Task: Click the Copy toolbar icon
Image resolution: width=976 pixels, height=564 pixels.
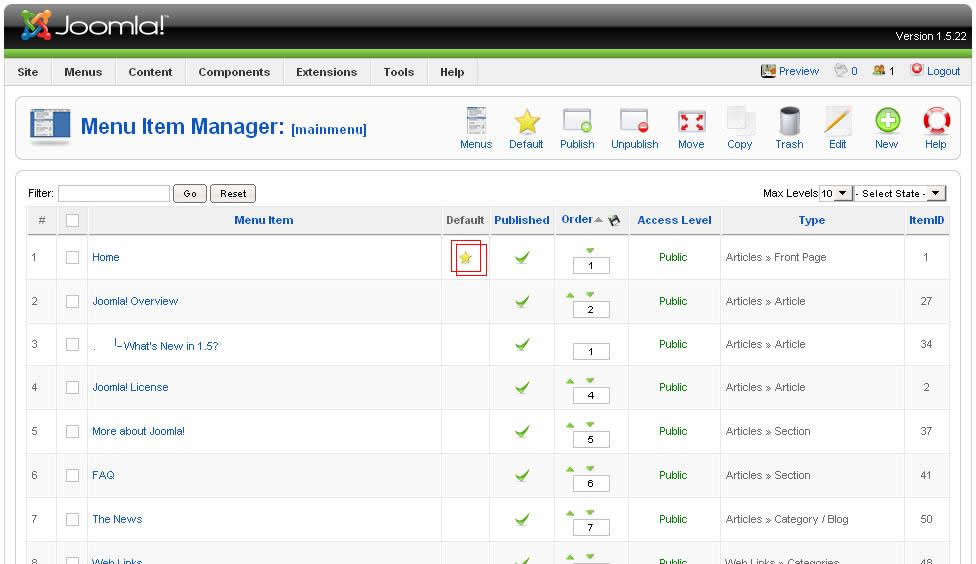Action: click(739, 129)
